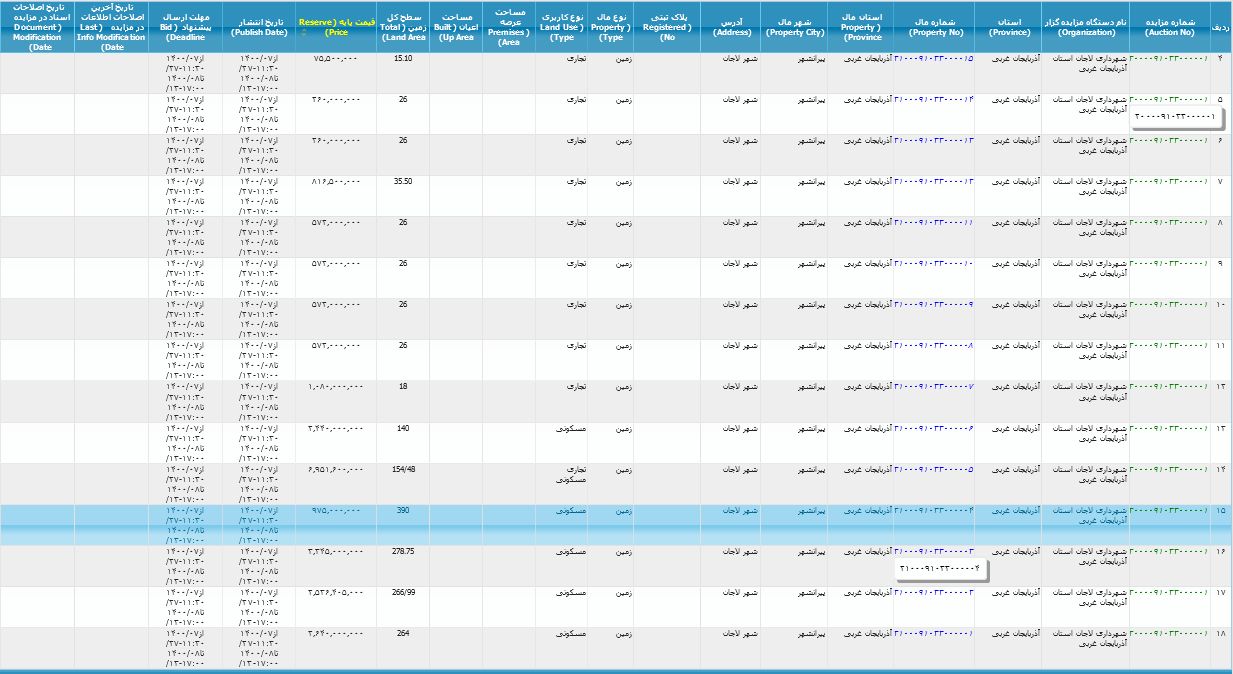The height and width of the screenshot is (674, 1233).
Task: Click the Registered No column header
Action: coord(667,27)
